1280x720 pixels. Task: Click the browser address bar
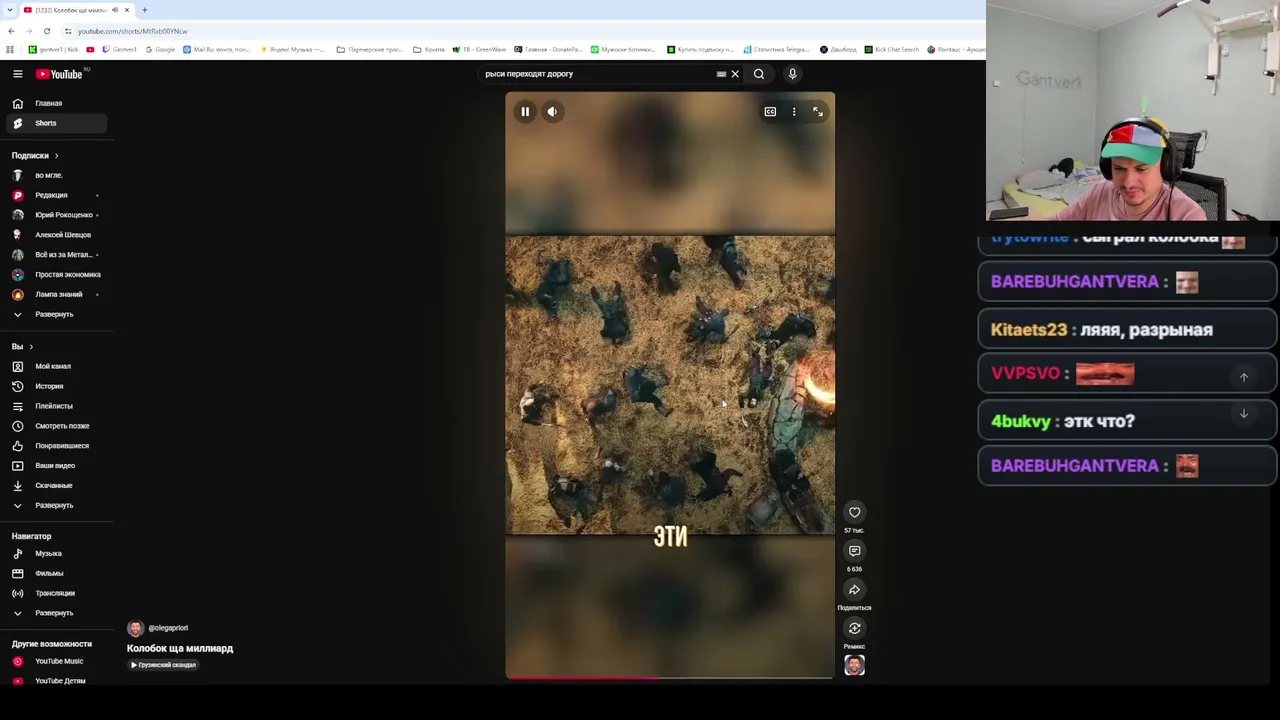pos(520,31)
